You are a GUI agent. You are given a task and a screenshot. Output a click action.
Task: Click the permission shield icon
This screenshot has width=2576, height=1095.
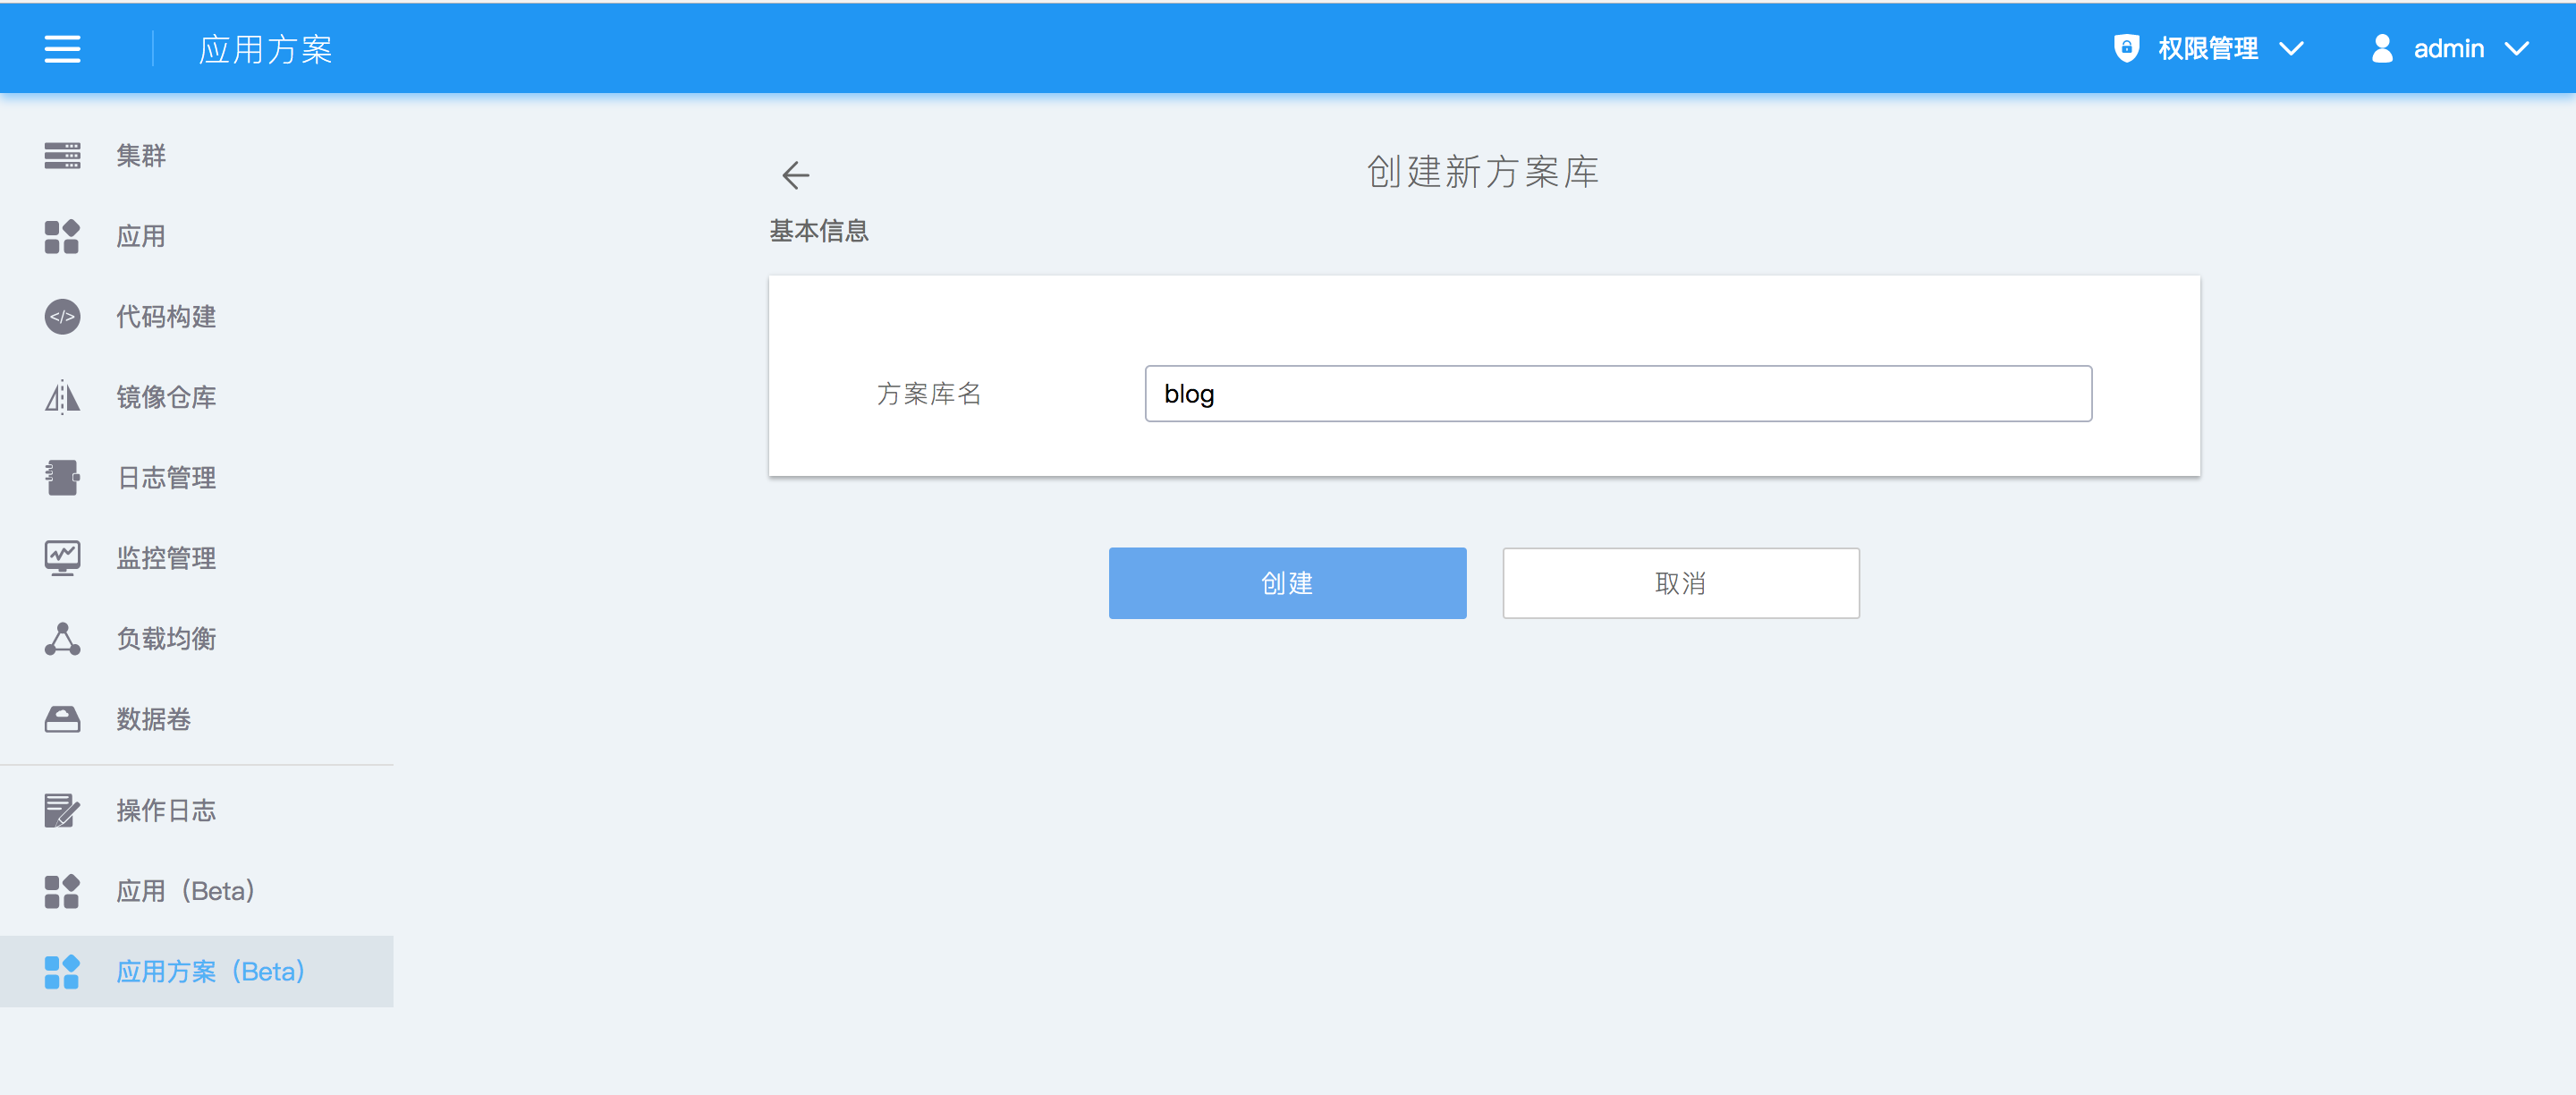[2126, 49]
